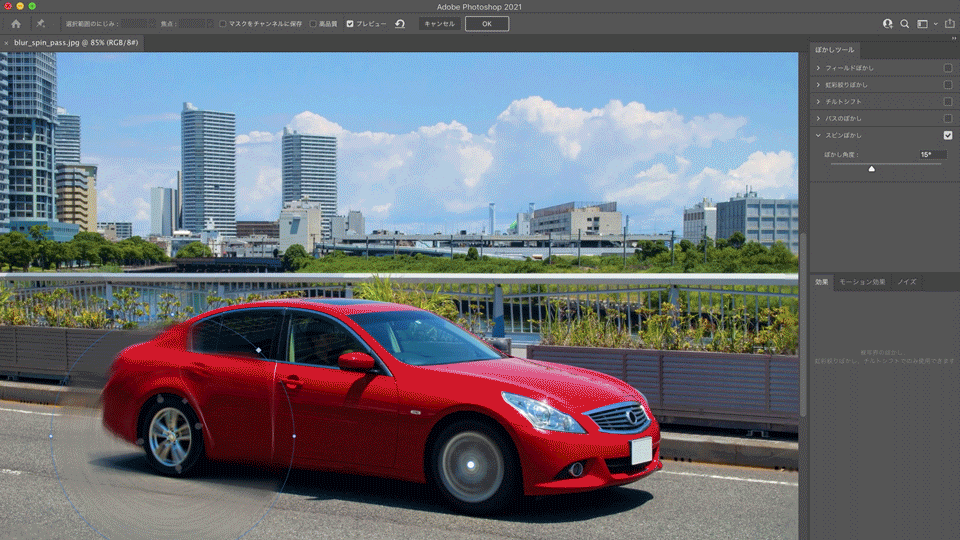Collapse the スピンぼかし section

tap(818, 135)
